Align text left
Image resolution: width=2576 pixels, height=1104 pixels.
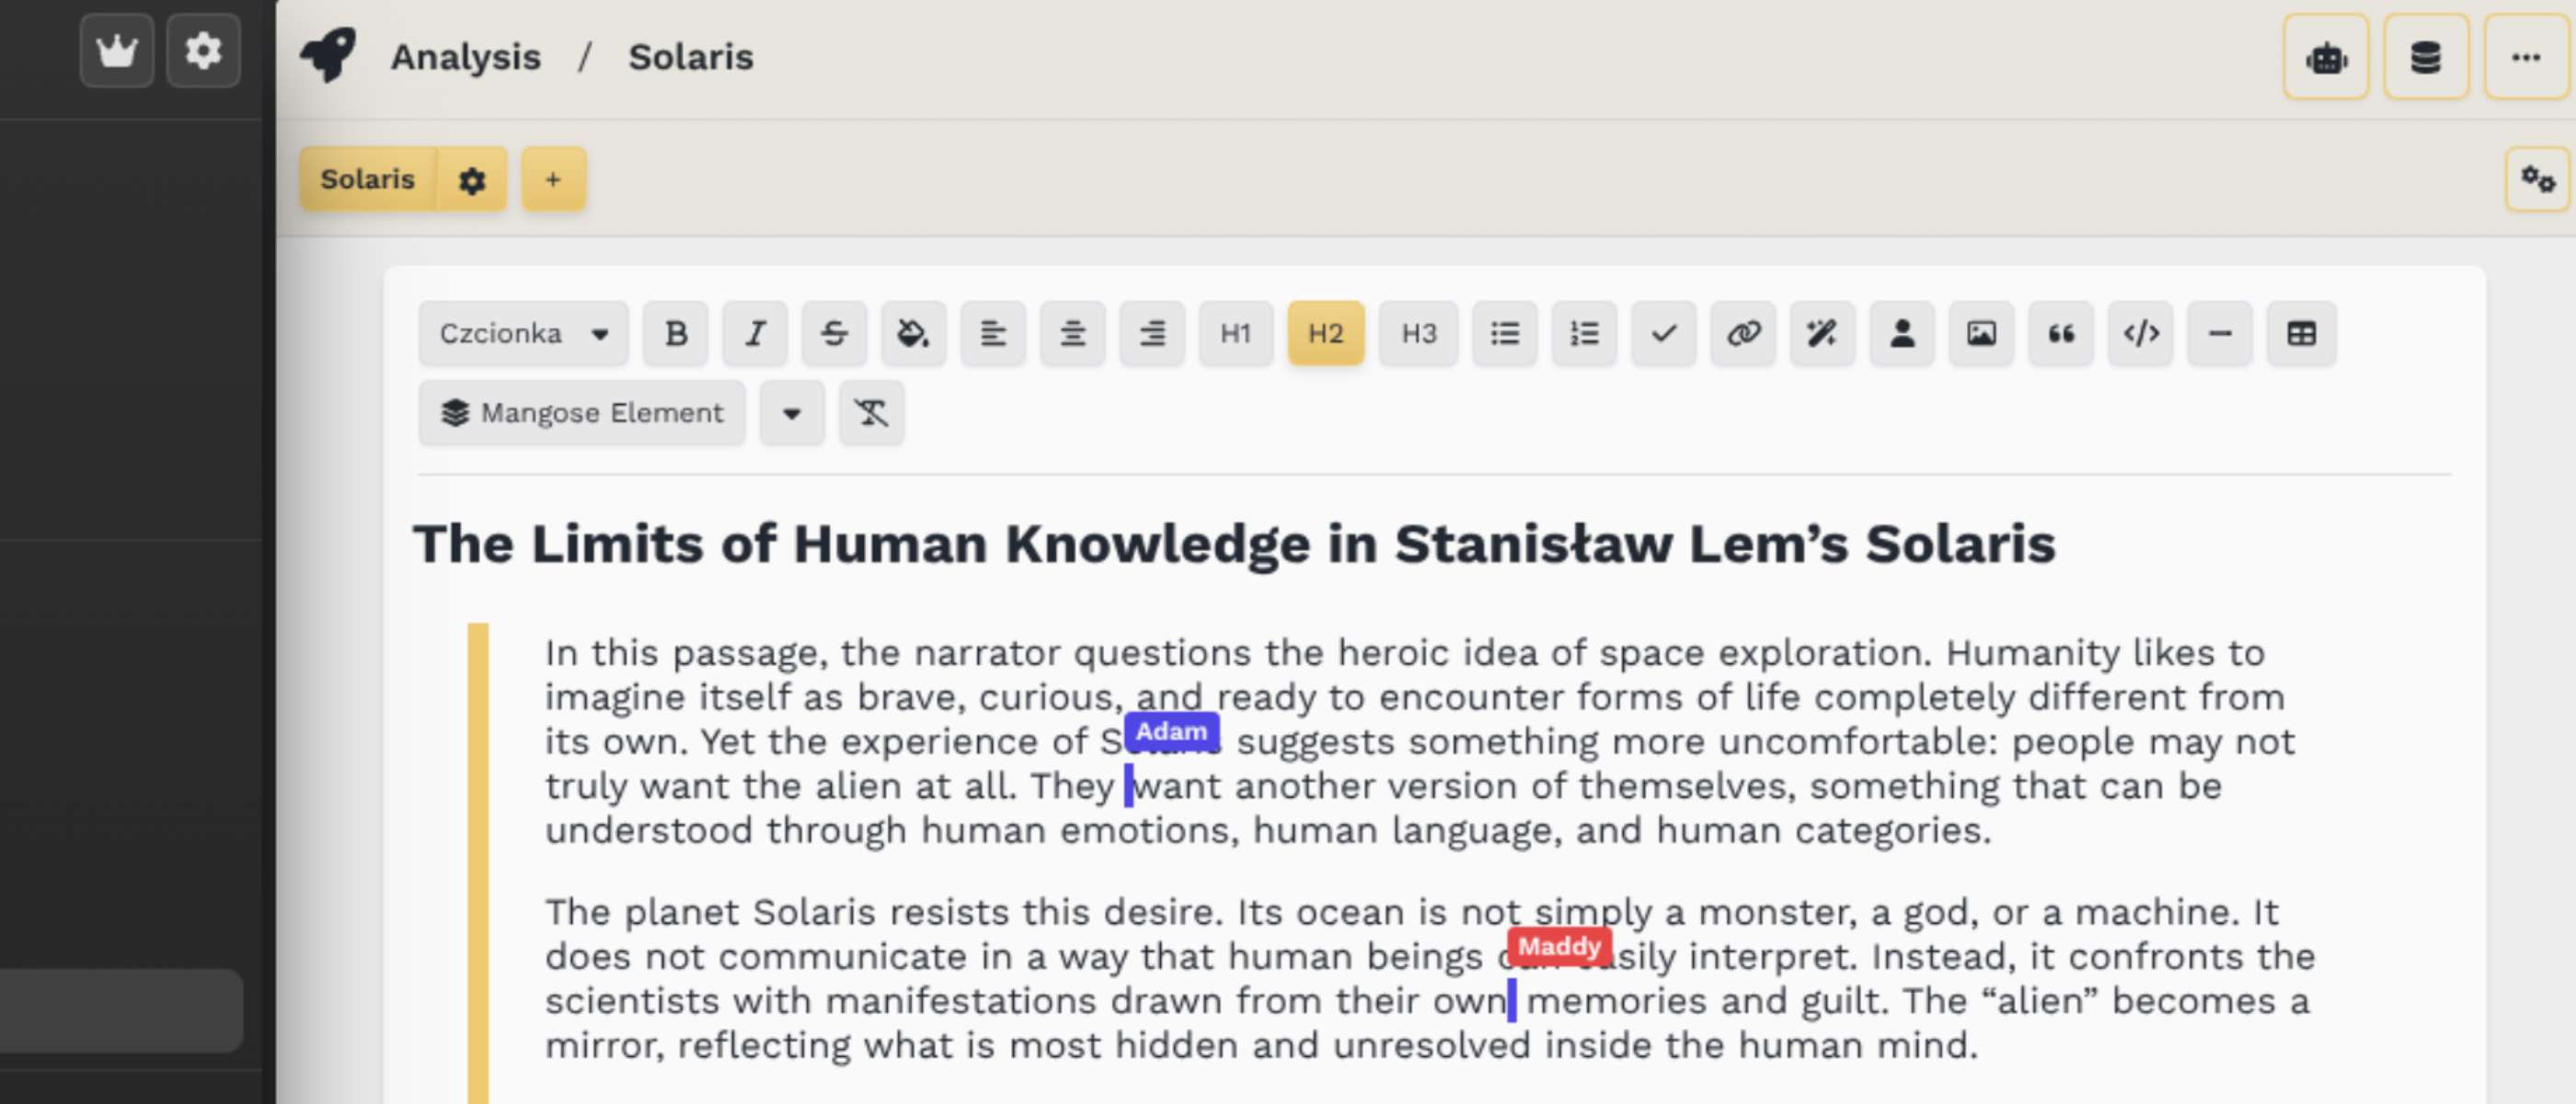pyautogui.click(x=993, y=333)
